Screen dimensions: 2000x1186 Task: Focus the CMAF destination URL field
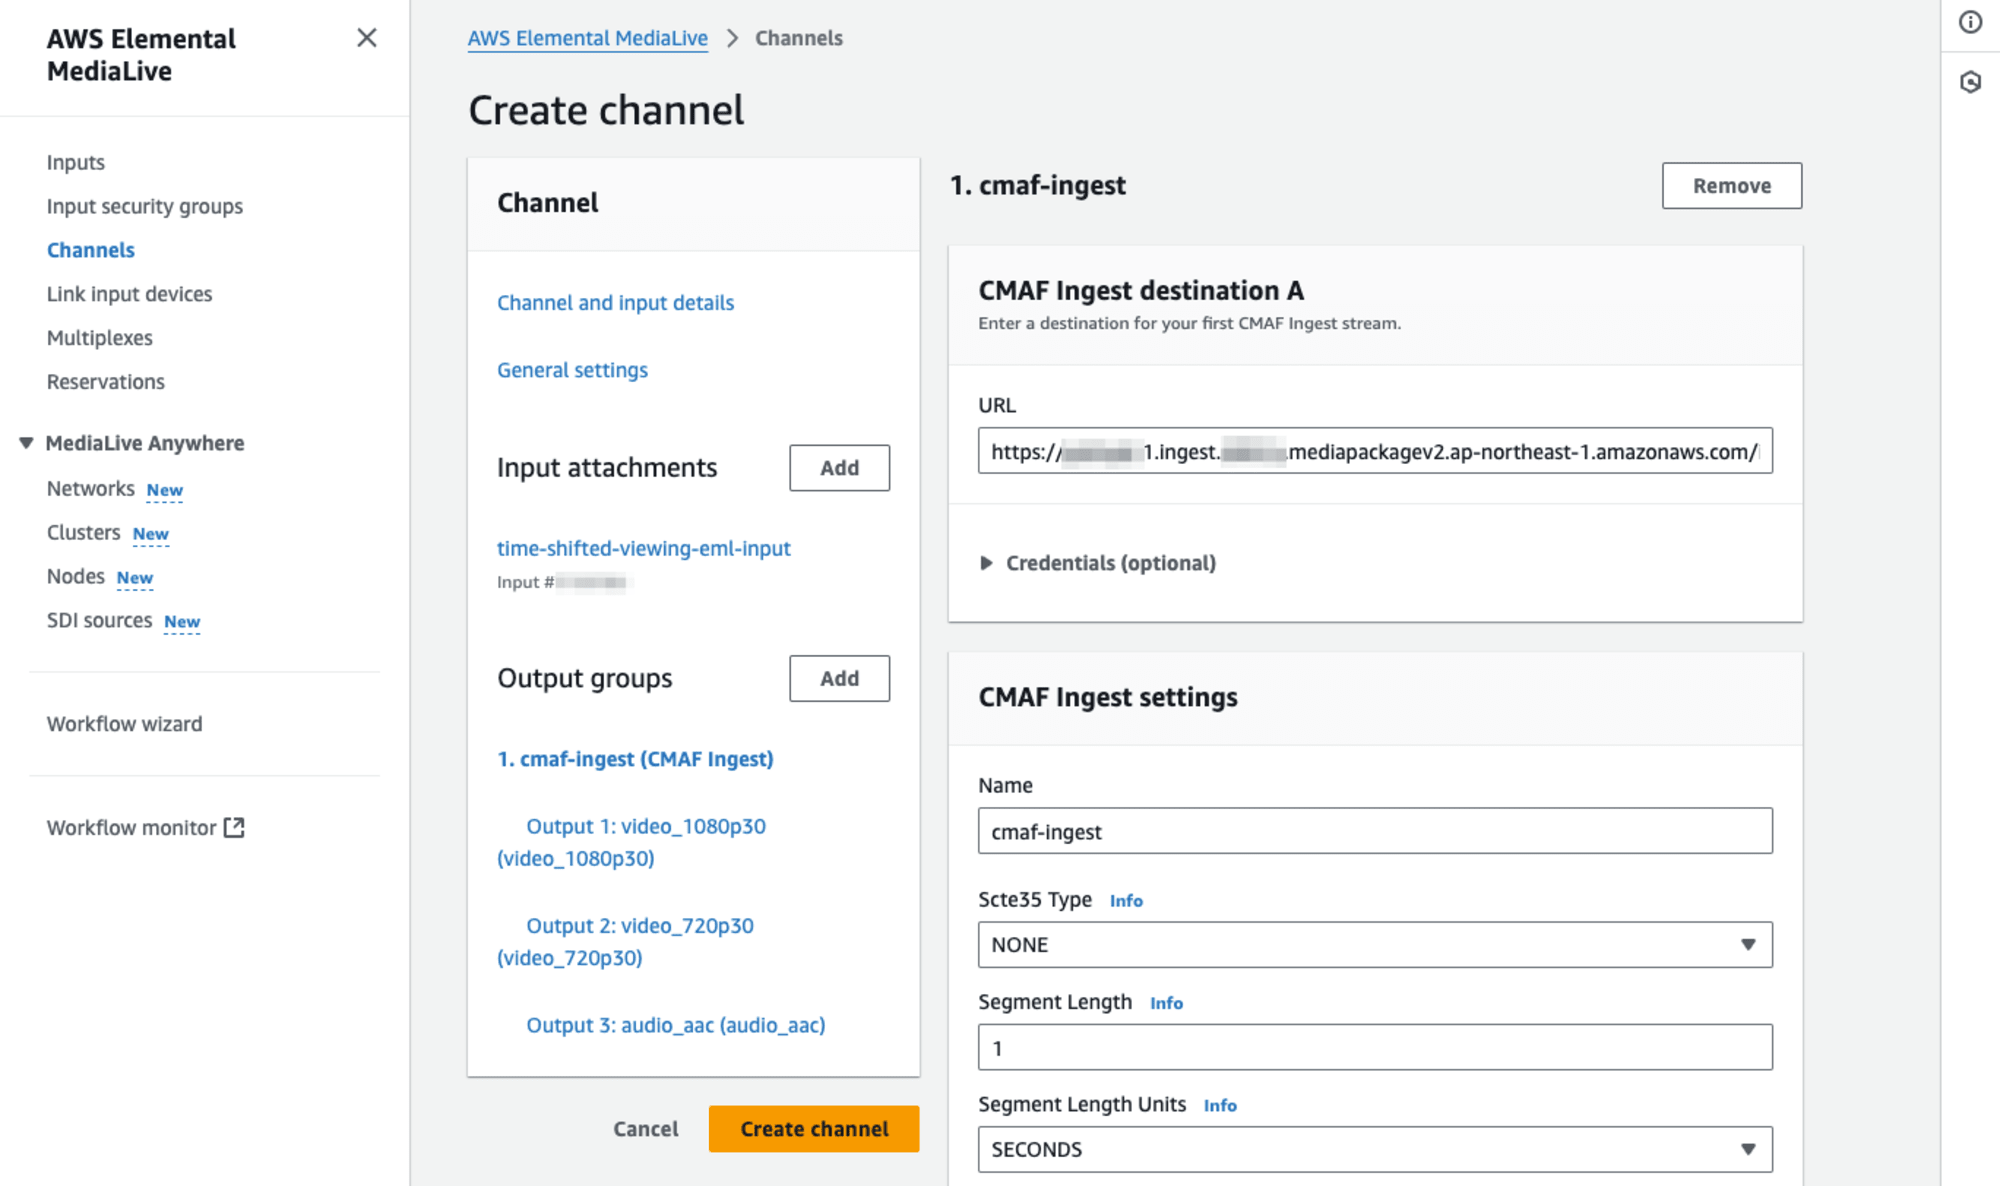coord(1375,451)
